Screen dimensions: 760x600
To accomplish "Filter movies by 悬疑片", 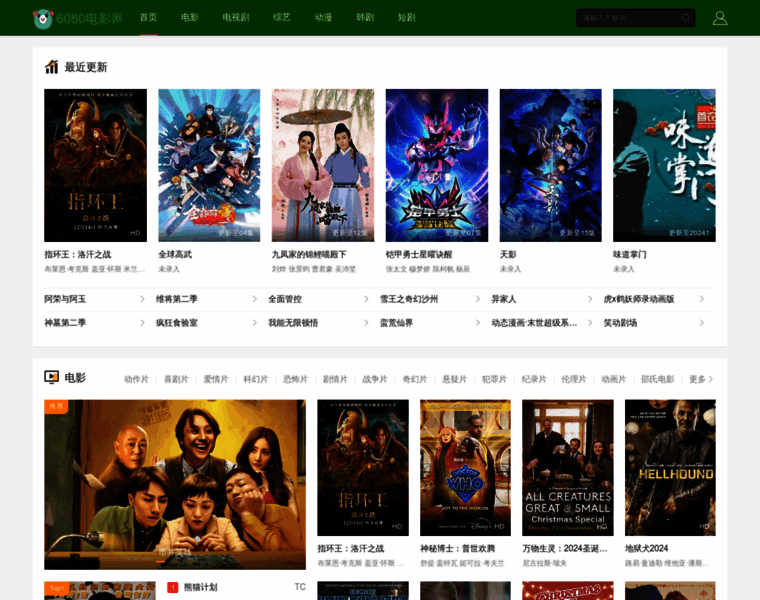I will (x=454, y=379).
